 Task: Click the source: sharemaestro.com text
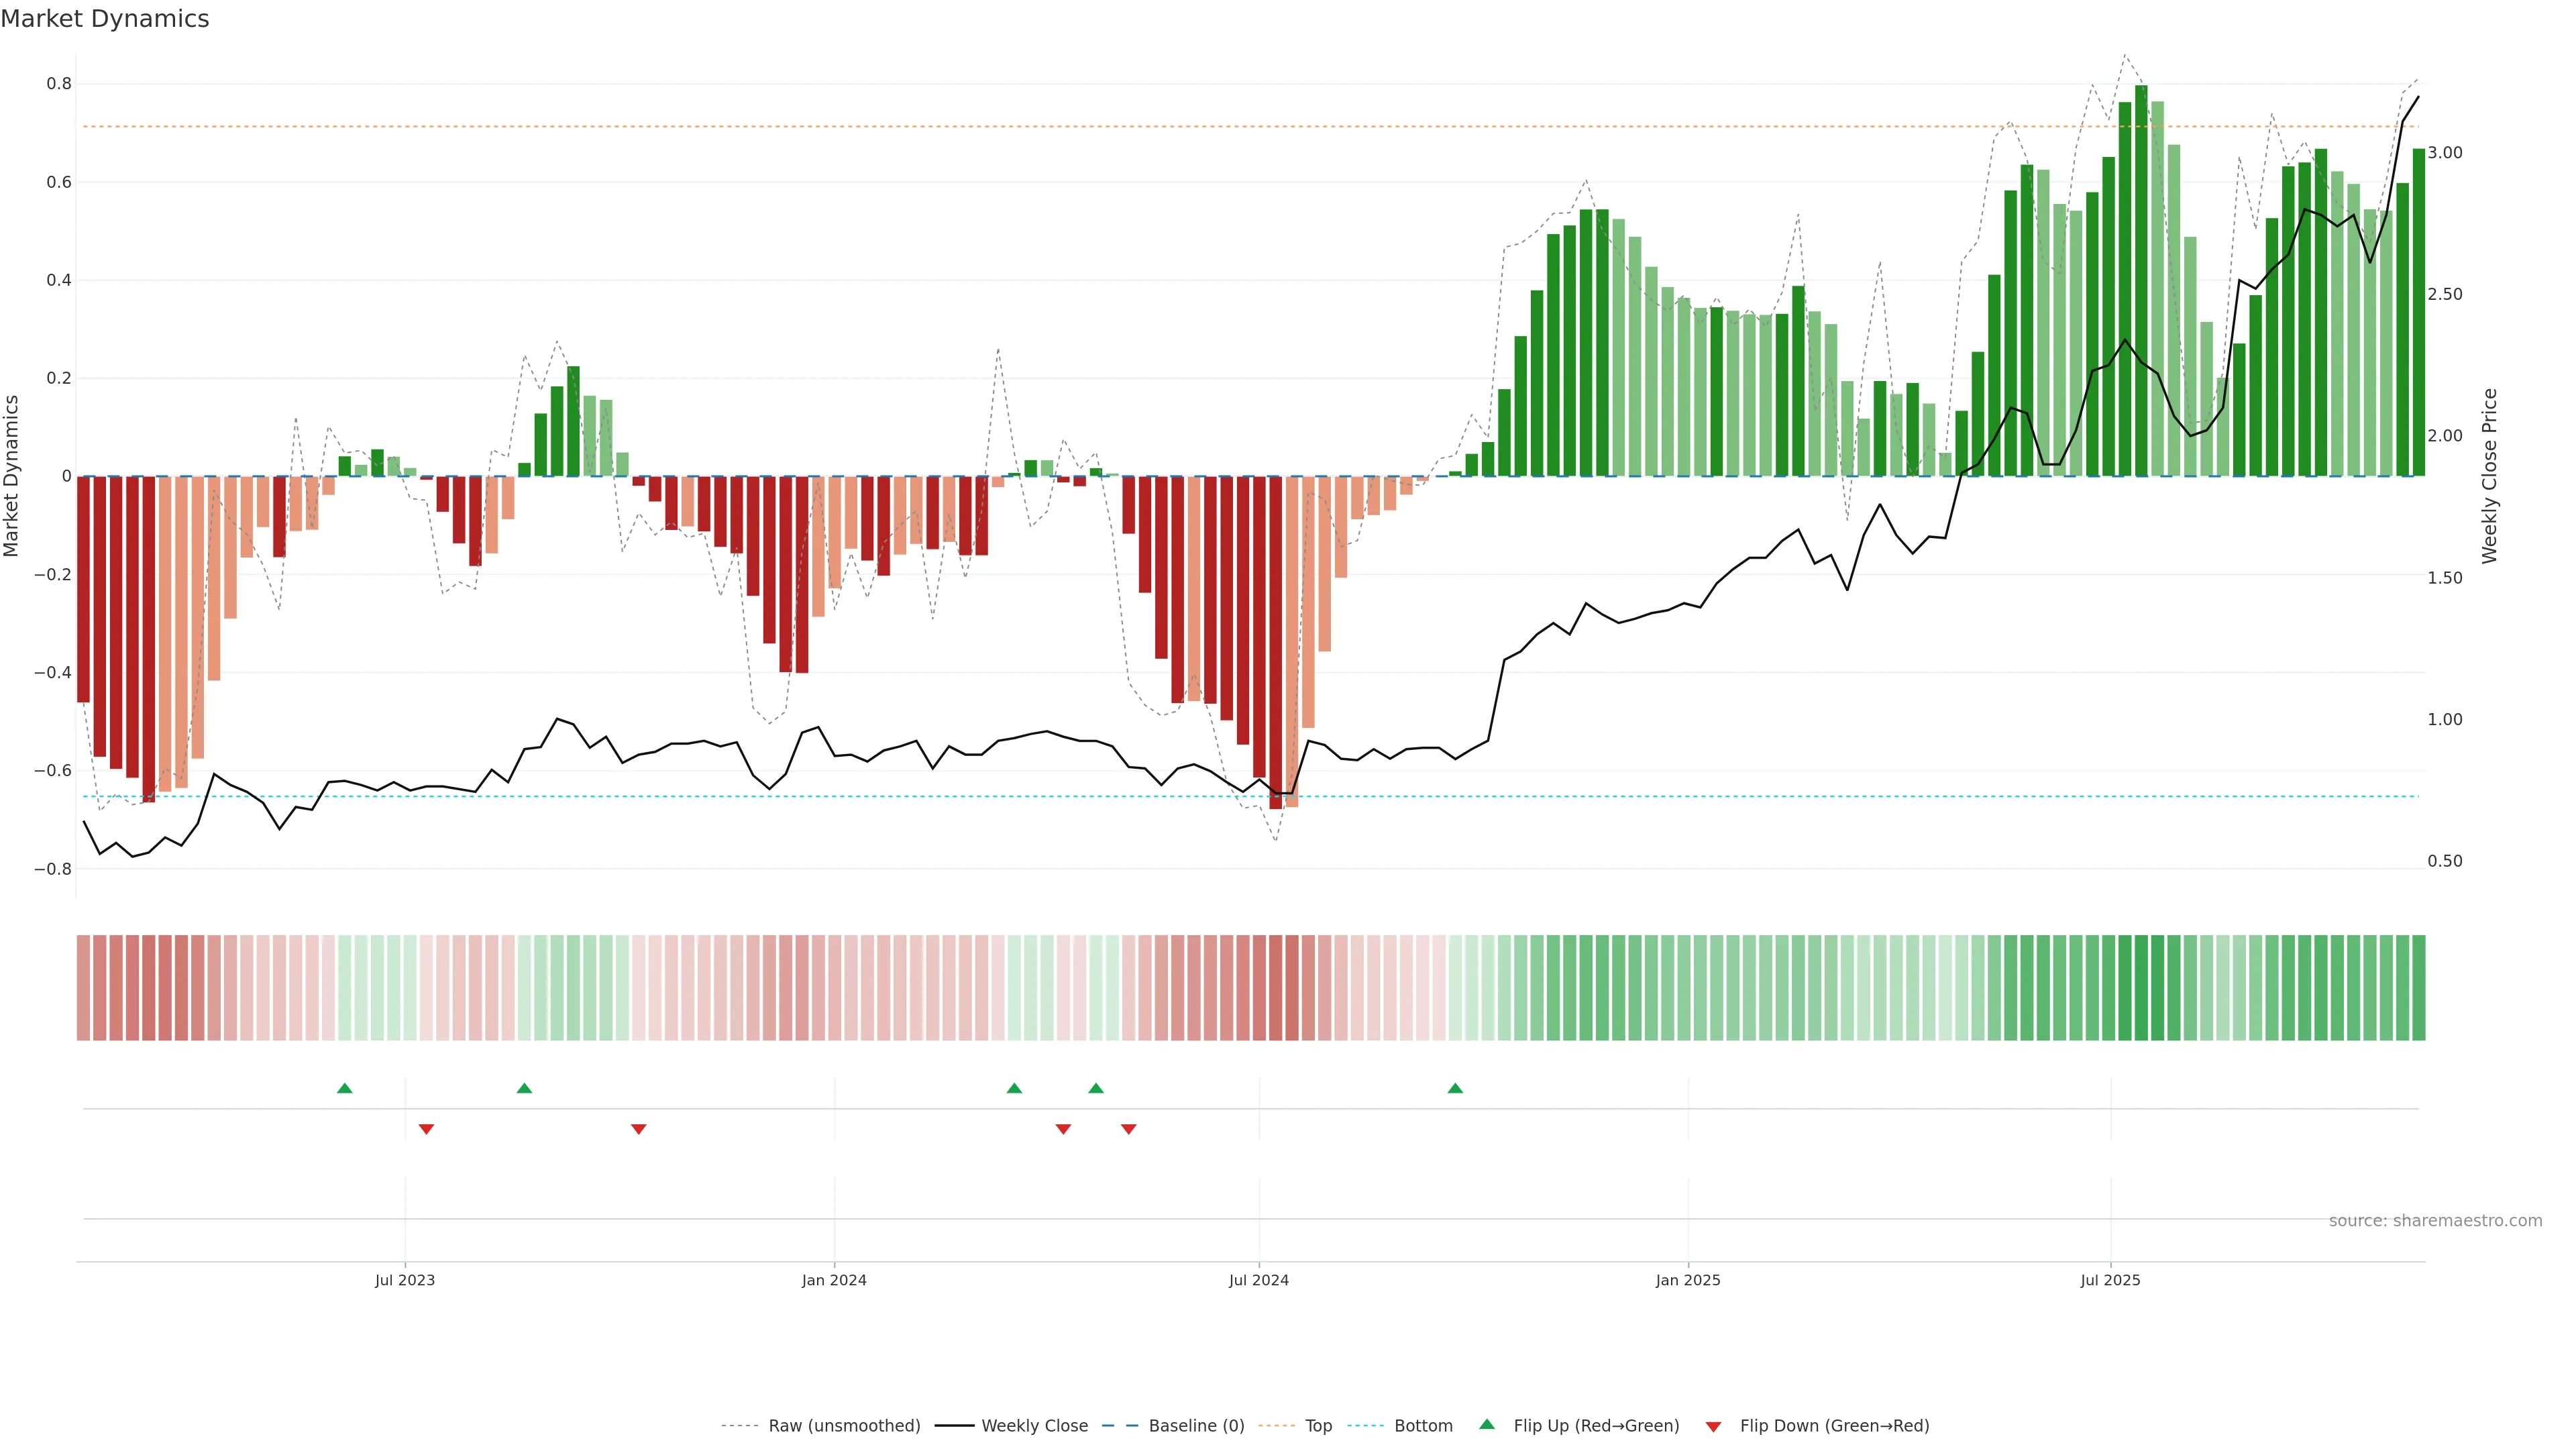(2435, 1221)
